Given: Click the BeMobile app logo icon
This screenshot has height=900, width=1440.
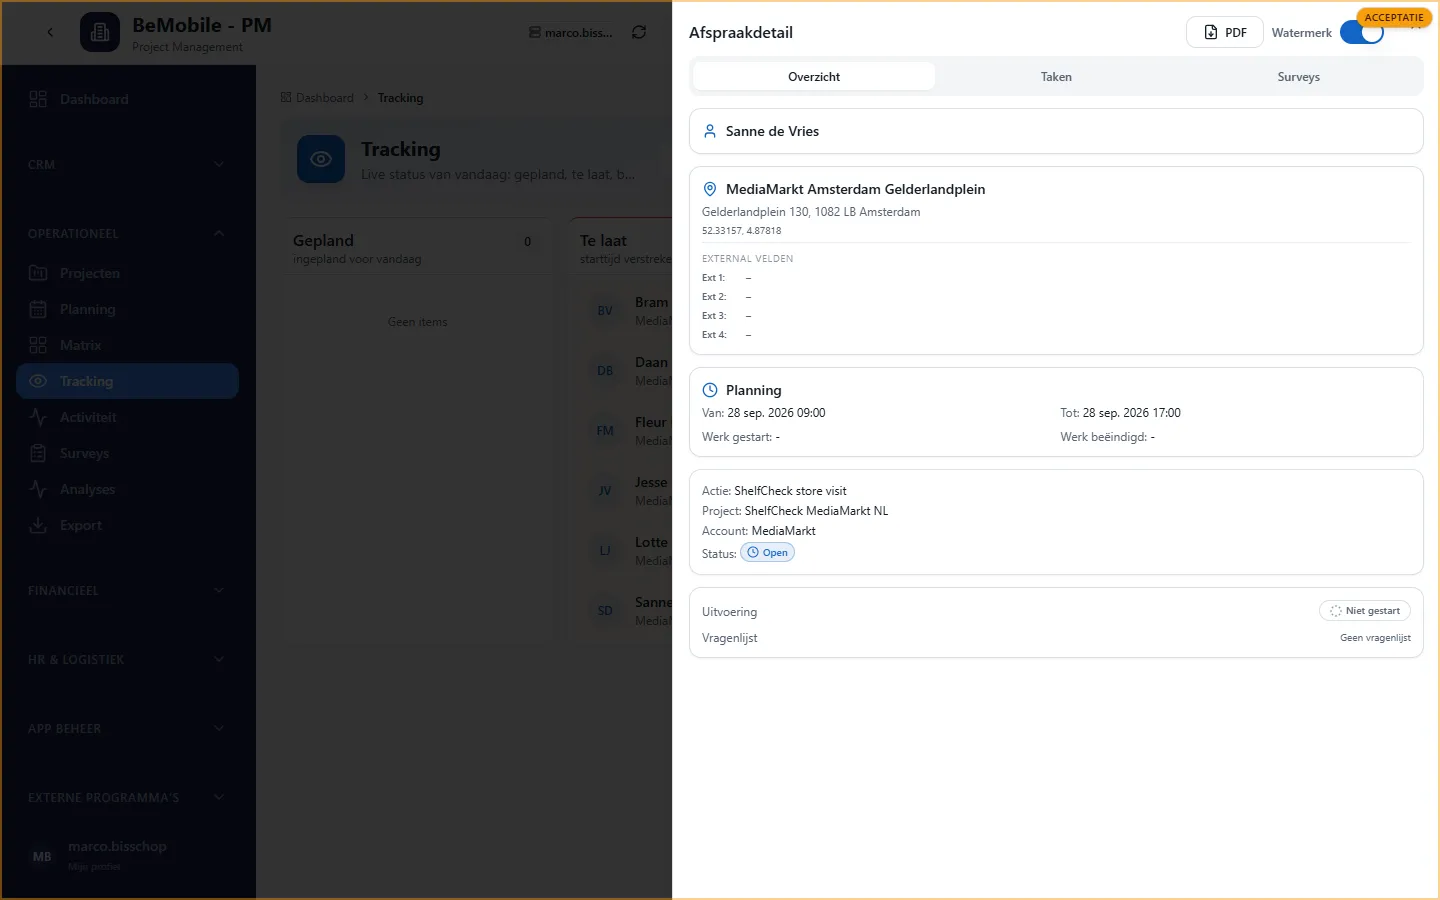Looking at the screenshot, I should 100,33.
